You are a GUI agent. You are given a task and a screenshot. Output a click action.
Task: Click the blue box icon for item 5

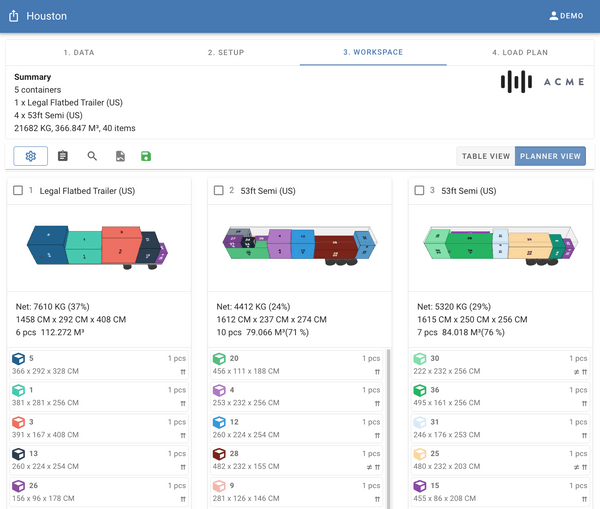click(18, 359)
